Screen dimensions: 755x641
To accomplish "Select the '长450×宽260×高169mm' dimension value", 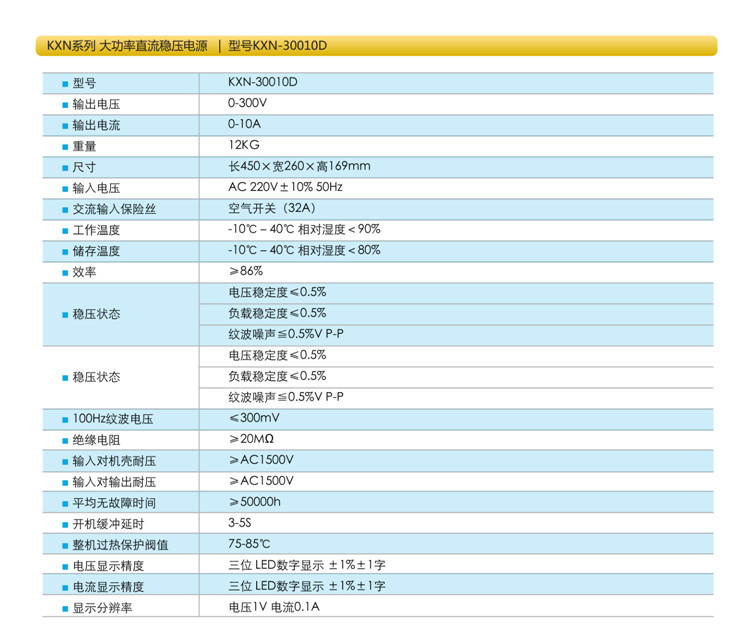I will [299, 166].
